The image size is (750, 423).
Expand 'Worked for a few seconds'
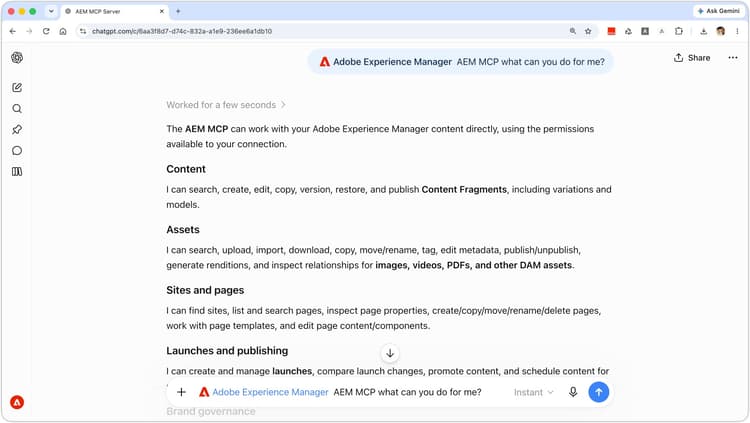[x=226, y=105]
